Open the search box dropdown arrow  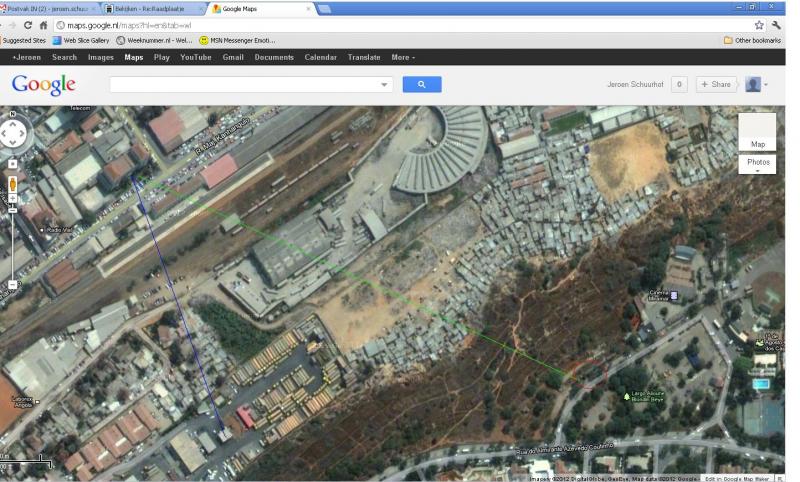click(x=384, y=85)
